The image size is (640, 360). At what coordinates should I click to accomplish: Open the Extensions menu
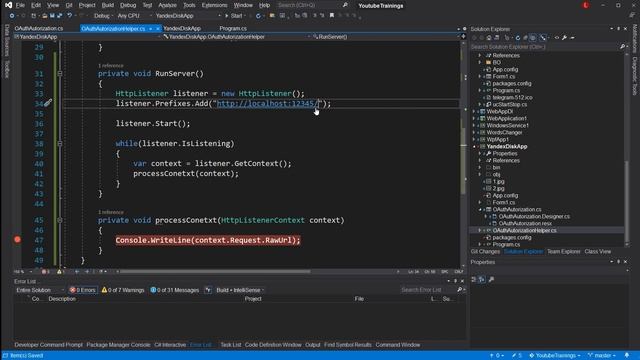coord(214,5)
